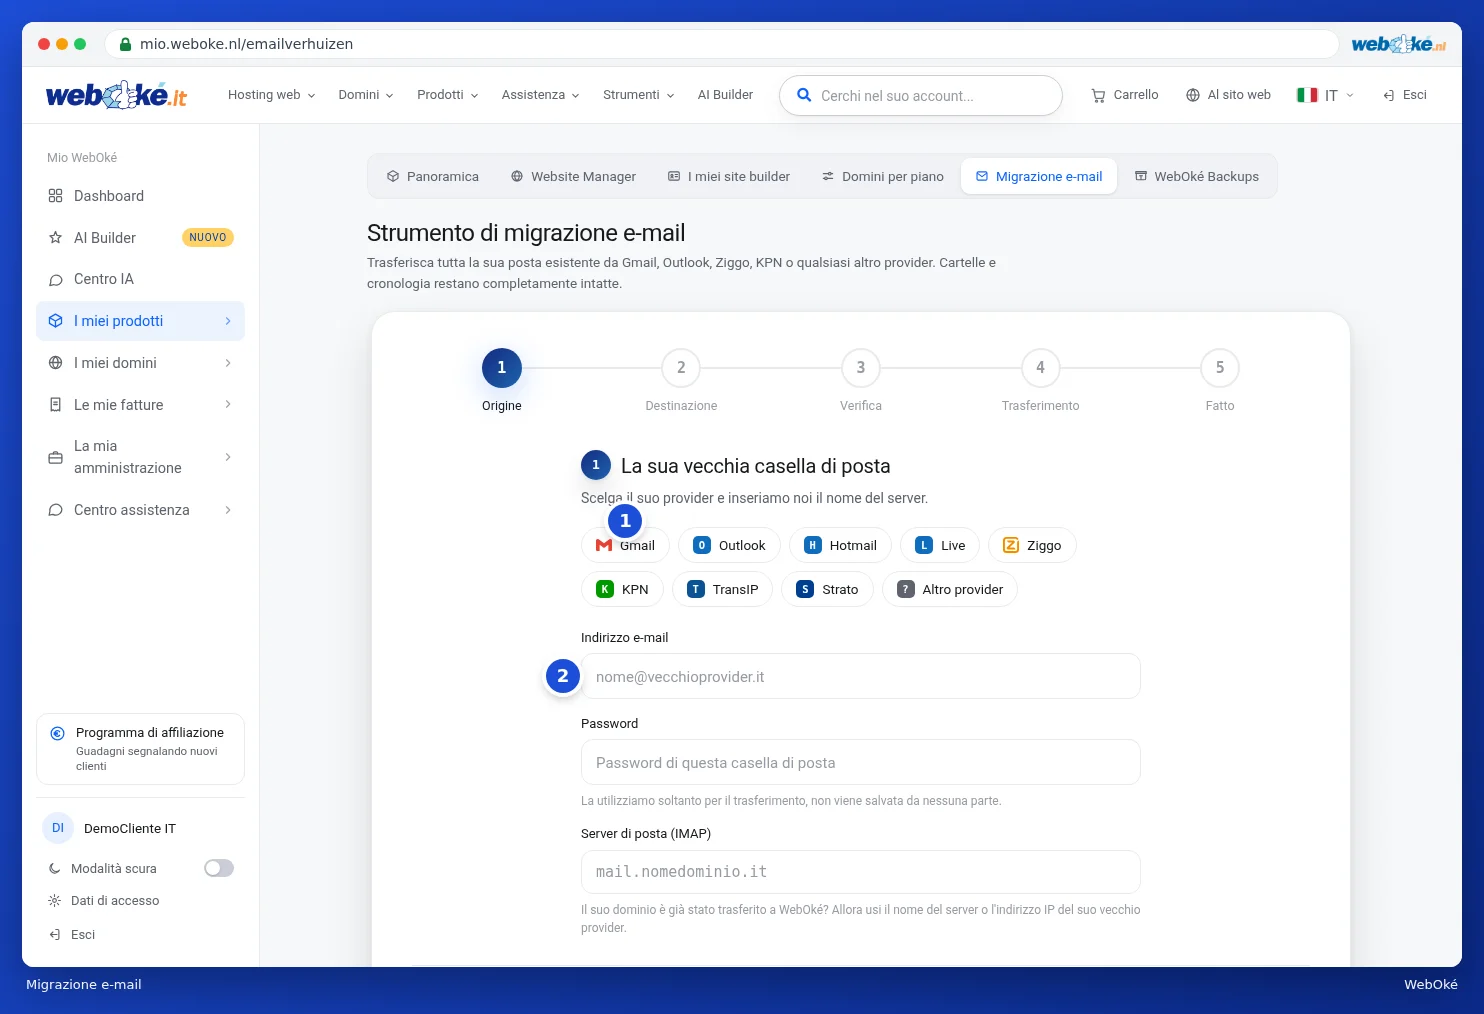Click the Destinazione step 2 circle
This screenshot has height=1014, width=1484.
pyautogui.click(x=681, y=368)
